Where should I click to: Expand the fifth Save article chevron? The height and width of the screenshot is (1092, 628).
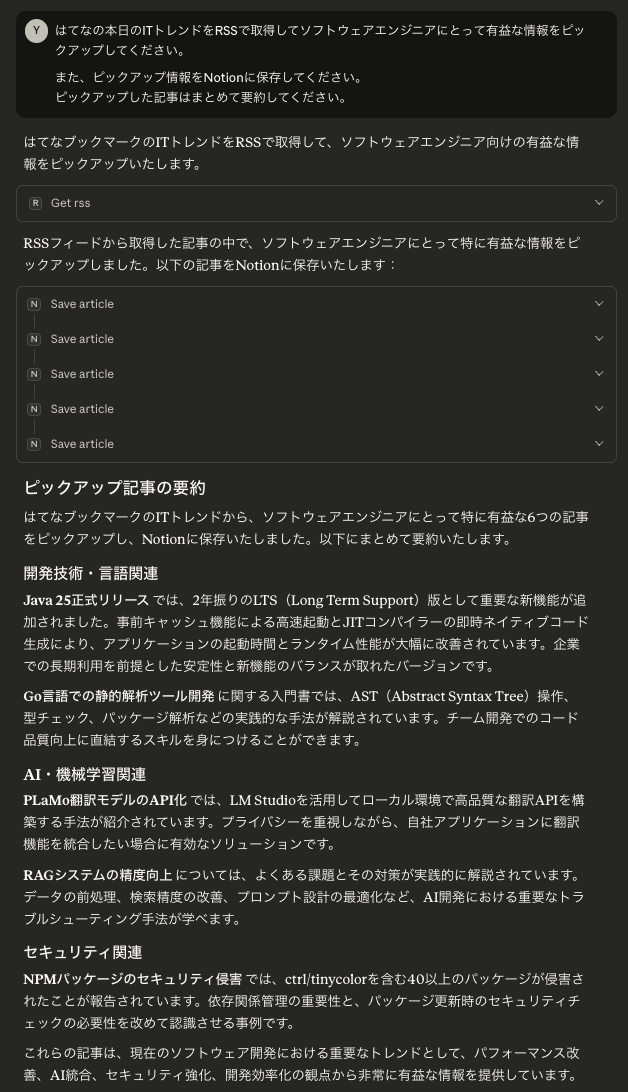[x=599, y=443]
